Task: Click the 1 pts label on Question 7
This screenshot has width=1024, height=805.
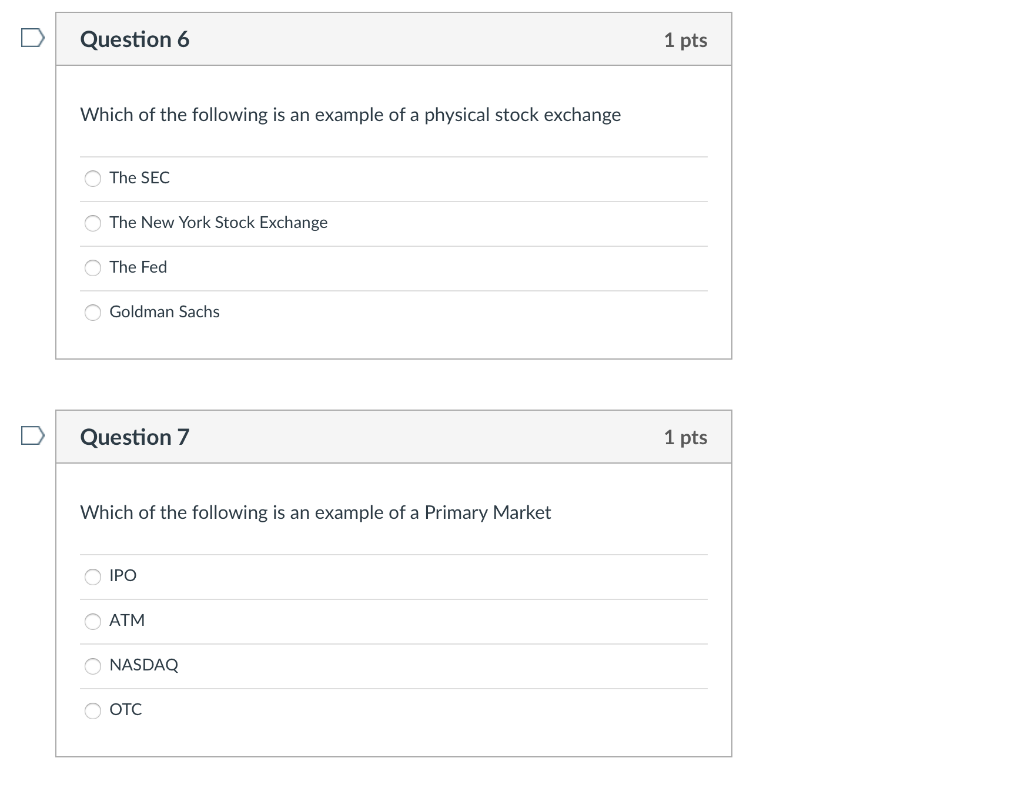Action: [685, 437]
